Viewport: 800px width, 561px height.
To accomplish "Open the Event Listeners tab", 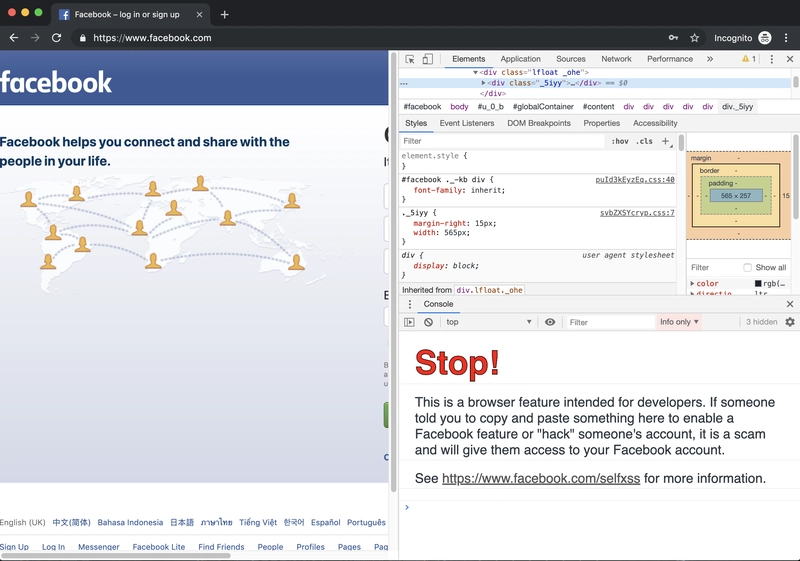I will 467,123.
